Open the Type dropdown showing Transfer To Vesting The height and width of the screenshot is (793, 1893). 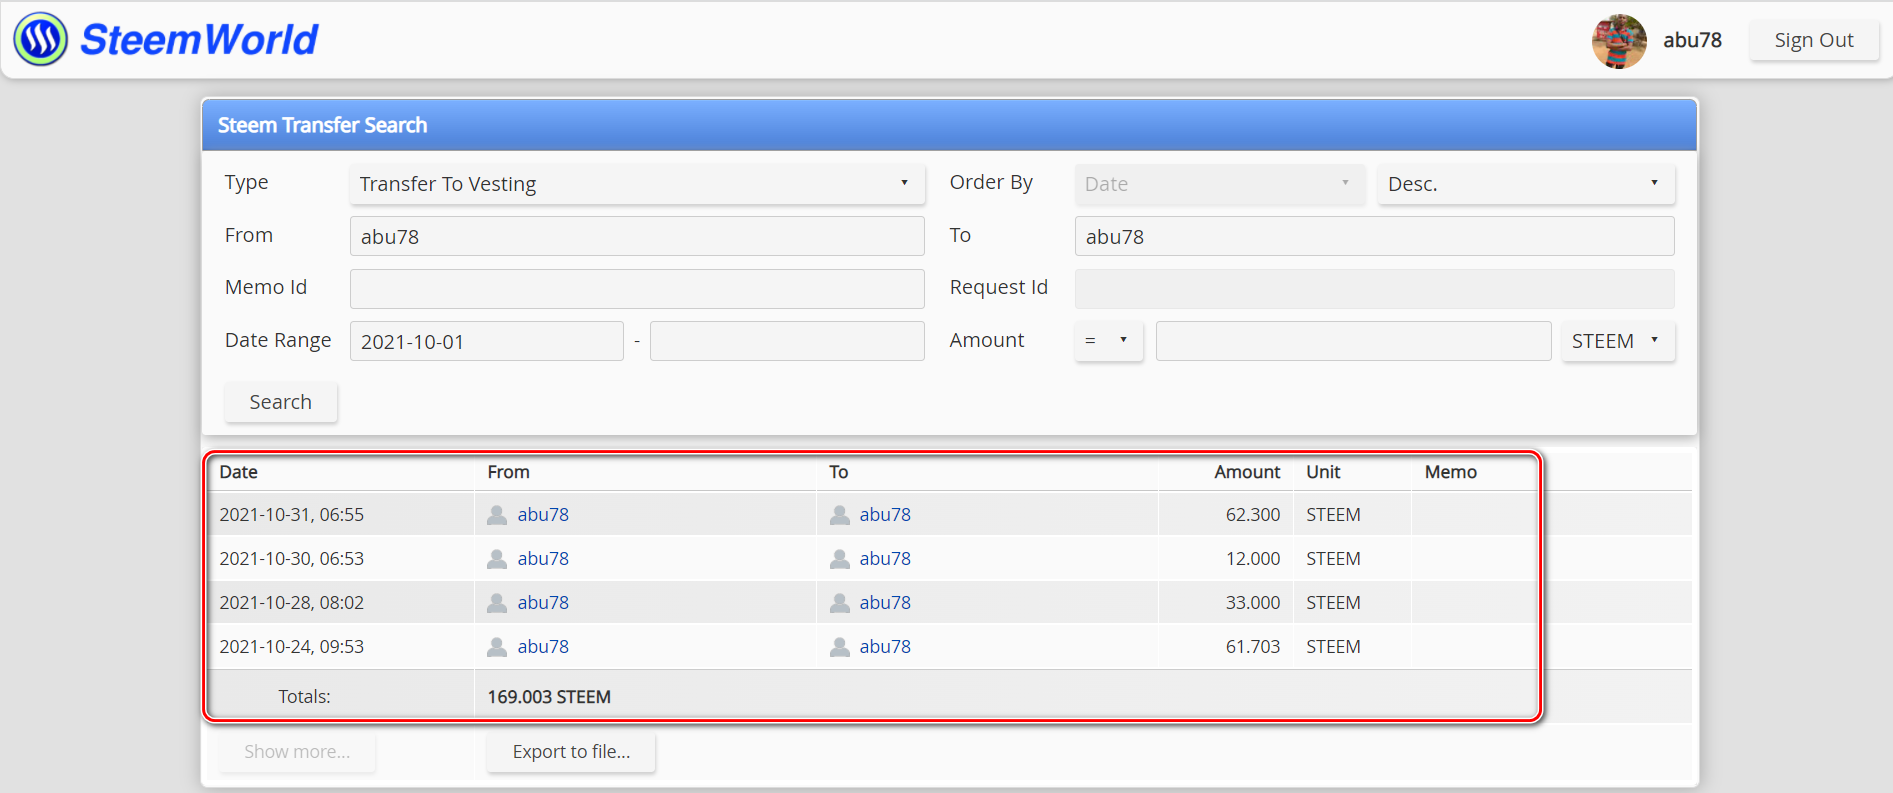pyautogui.click(x=637, y=184)
